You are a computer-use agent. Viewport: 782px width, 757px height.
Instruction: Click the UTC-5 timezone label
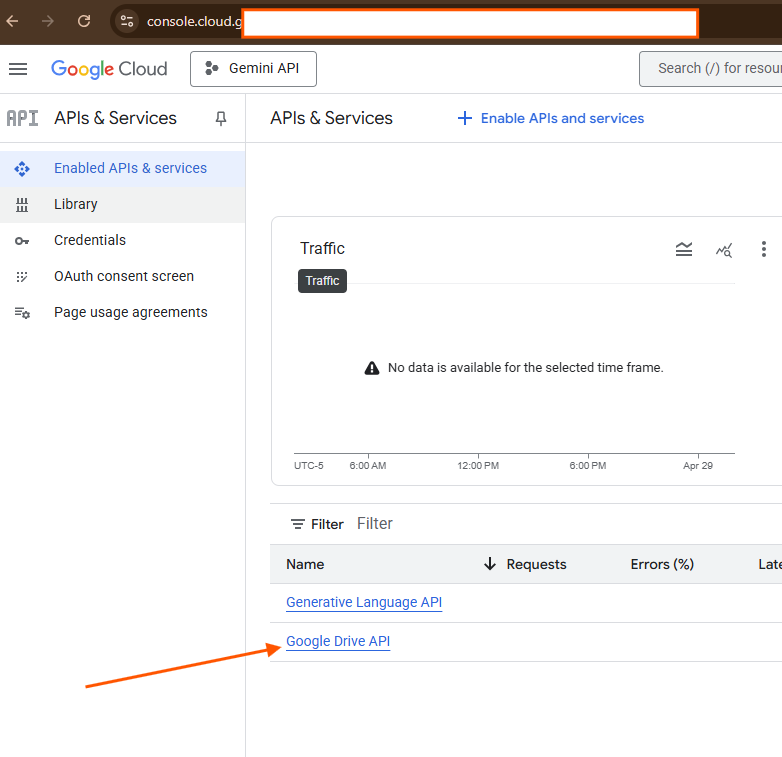click(x=309, y=466)
